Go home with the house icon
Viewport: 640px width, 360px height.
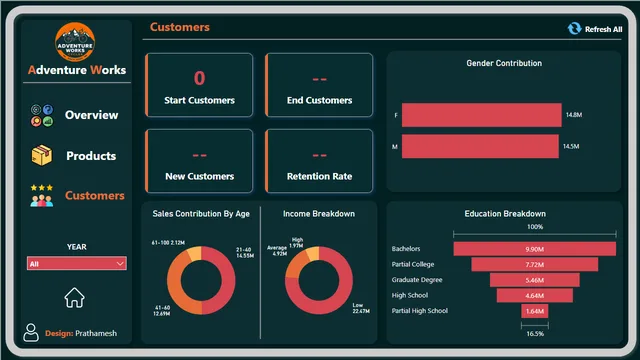tap(74, 298)
